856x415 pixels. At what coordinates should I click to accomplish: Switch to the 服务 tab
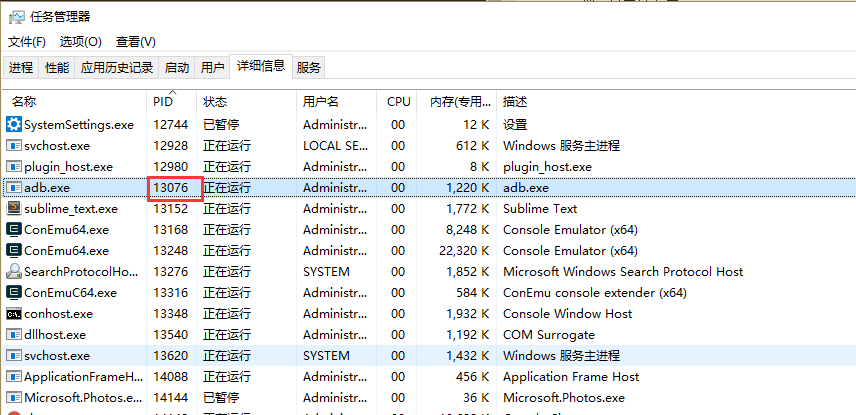point(308,68)
